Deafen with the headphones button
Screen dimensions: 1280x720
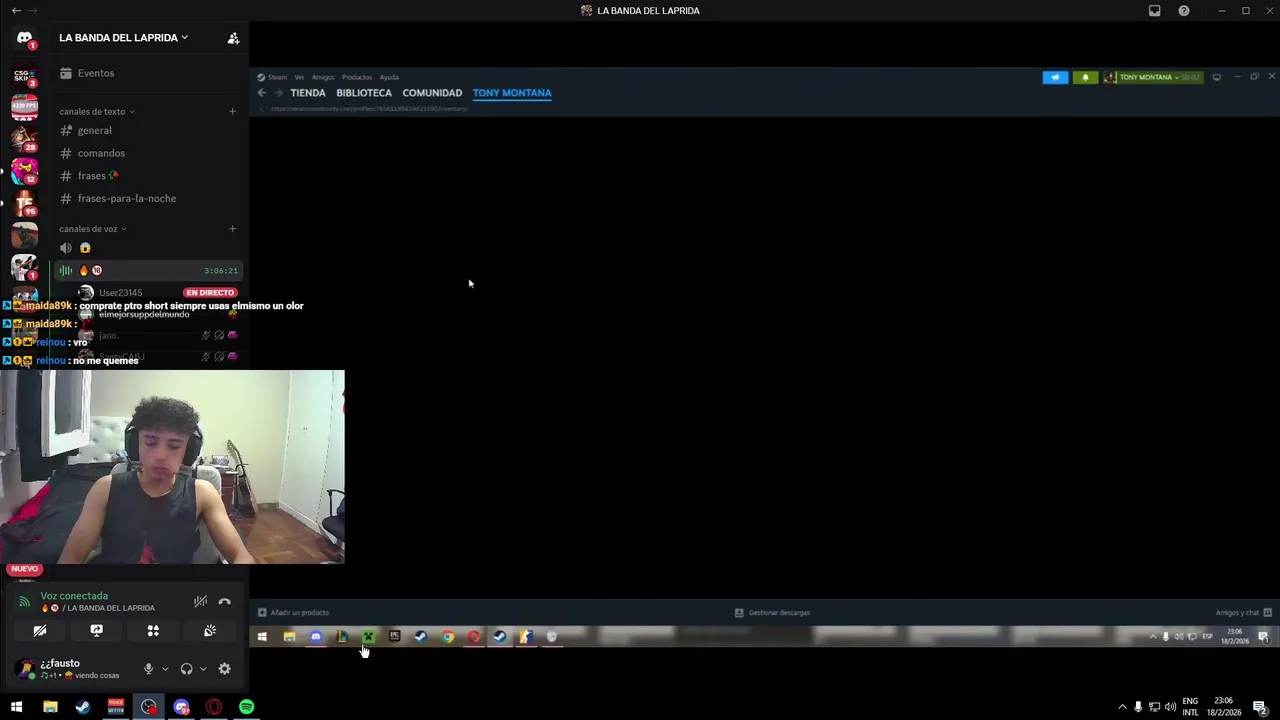[x=186, y=669]
